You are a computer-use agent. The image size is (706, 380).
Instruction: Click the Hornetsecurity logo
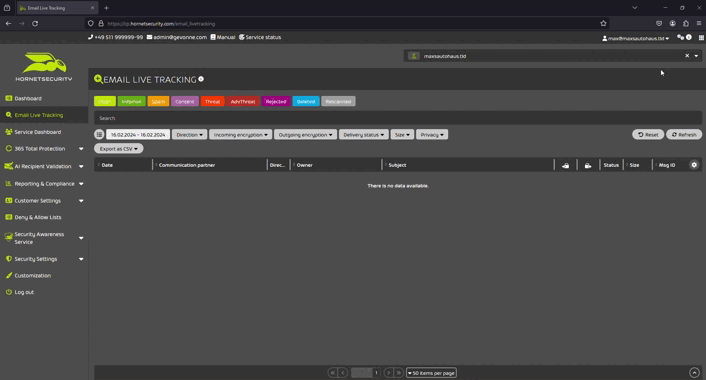point(44,67)
